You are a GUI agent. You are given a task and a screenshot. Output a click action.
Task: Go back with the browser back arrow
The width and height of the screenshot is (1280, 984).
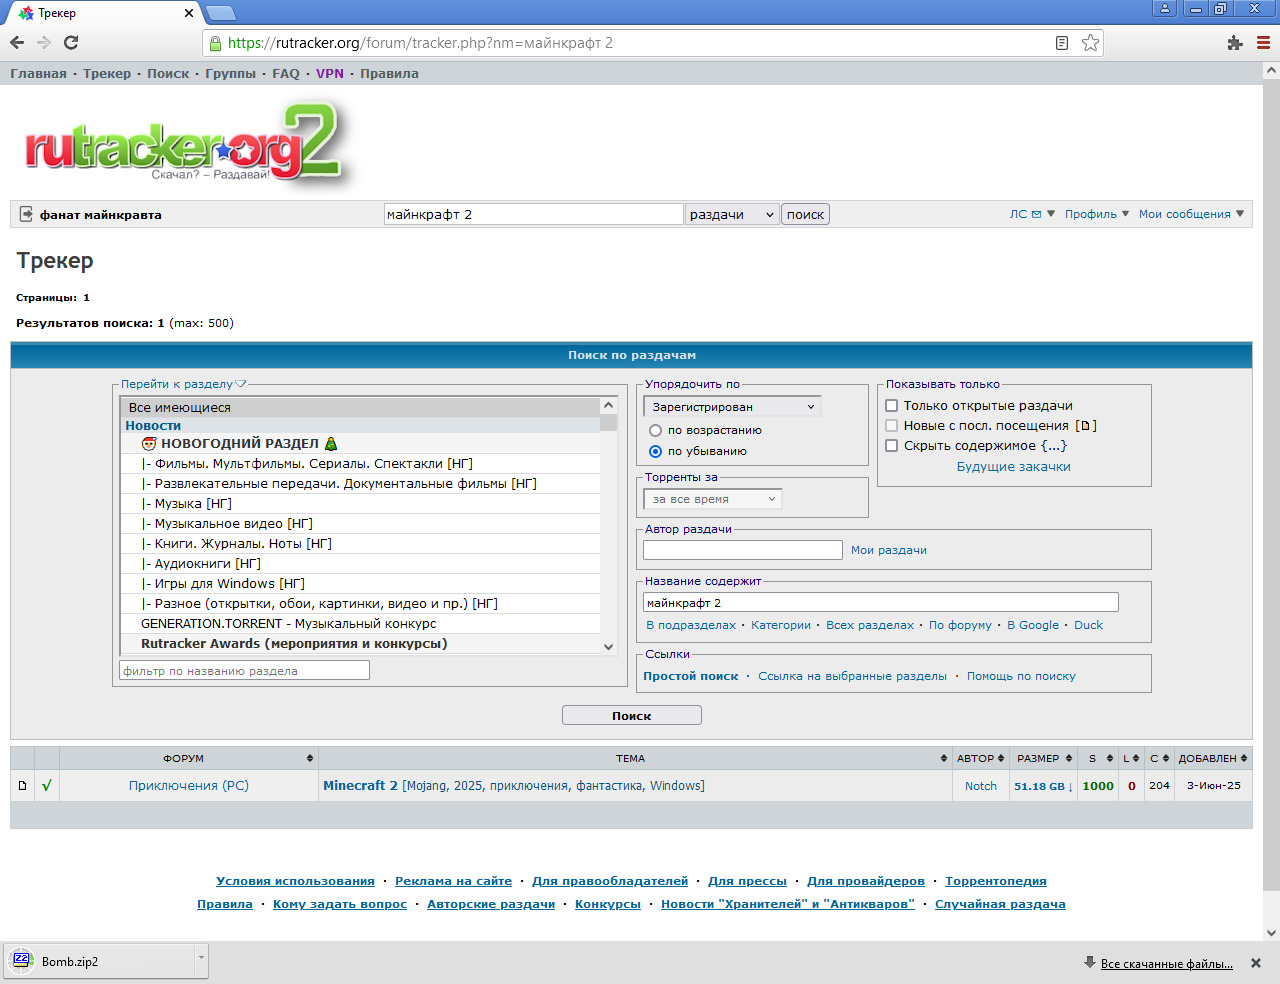point(17,42)
